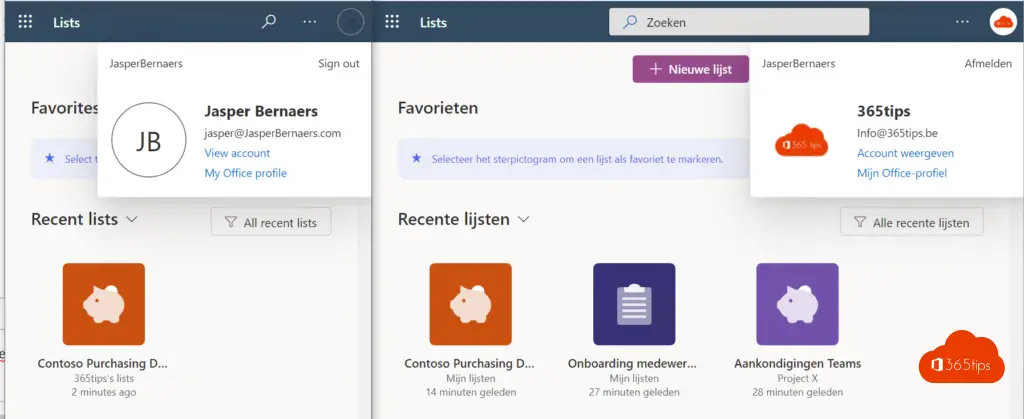The width and height of the screenshot is (1024, 419).
Task: Click funnel icon in All recent lists
Action: (x=231, y=223)
